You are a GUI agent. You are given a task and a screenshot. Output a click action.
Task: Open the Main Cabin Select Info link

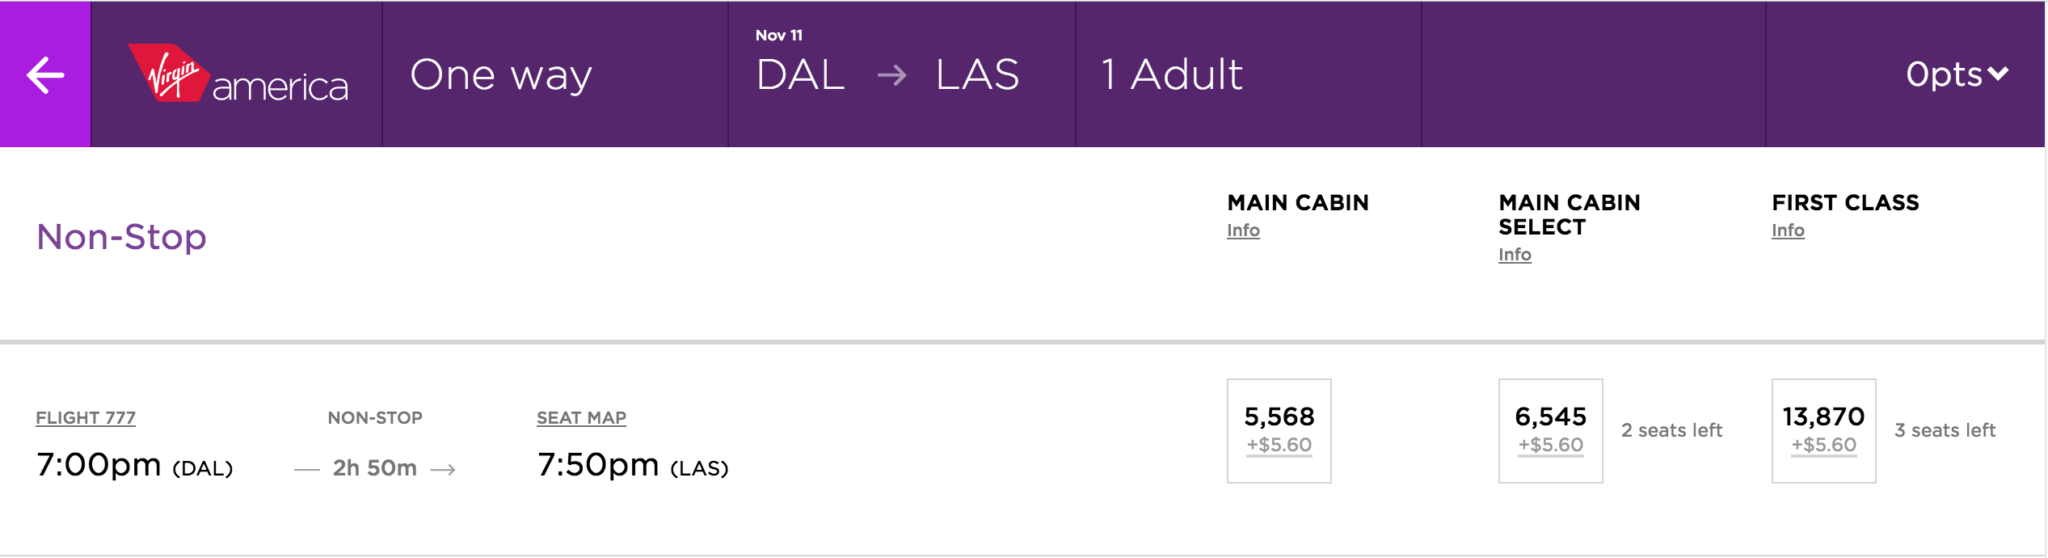pos(1514,254)
